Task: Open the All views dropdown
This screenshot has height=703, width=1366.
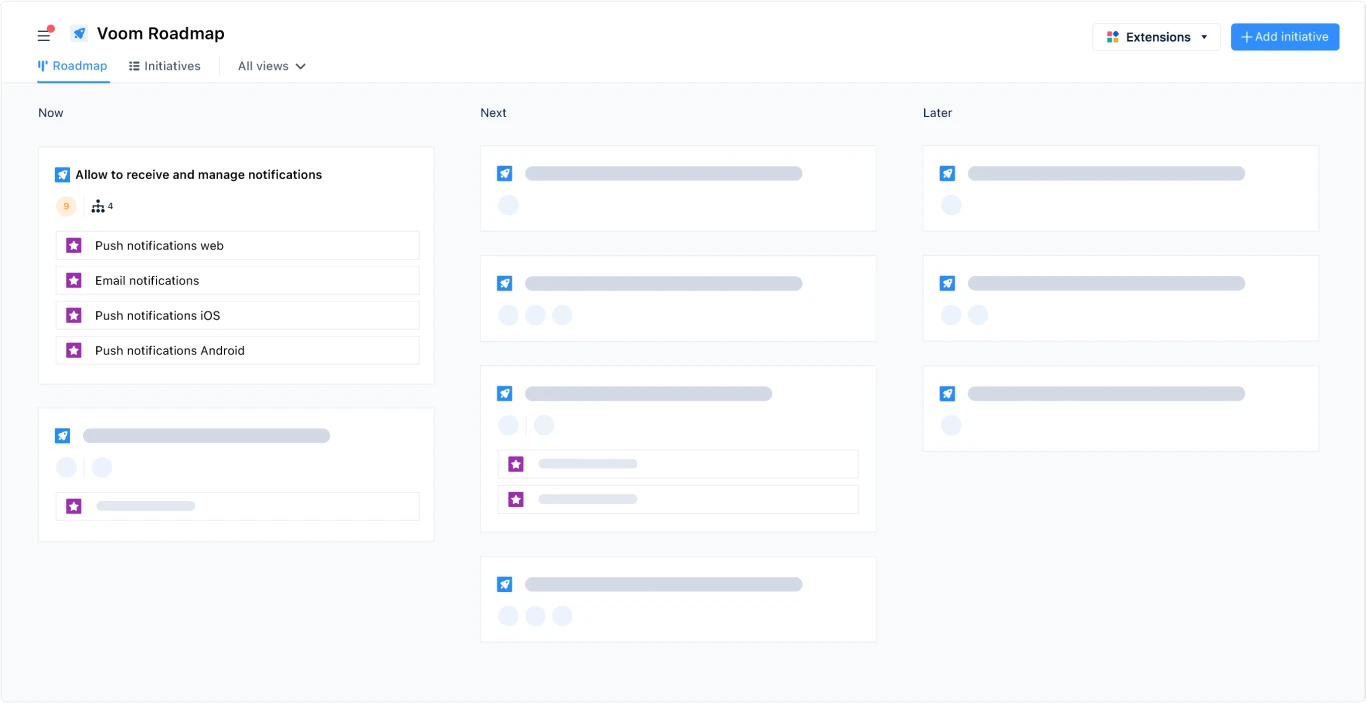Action: click(x=269, y=66)
